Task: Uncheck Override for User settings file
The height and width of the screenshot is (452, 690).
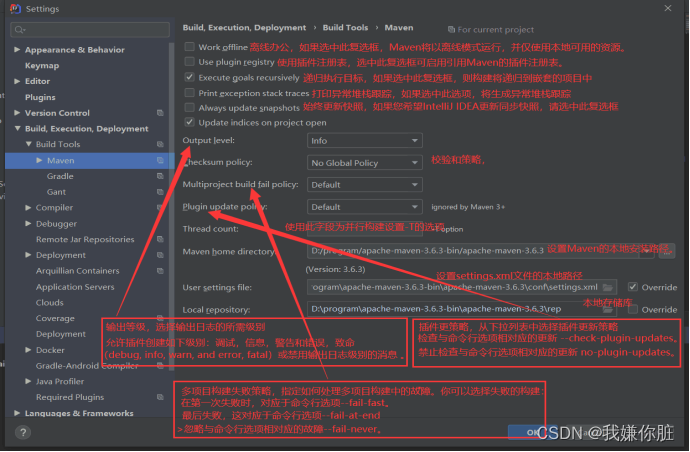Action: [633, 287]
